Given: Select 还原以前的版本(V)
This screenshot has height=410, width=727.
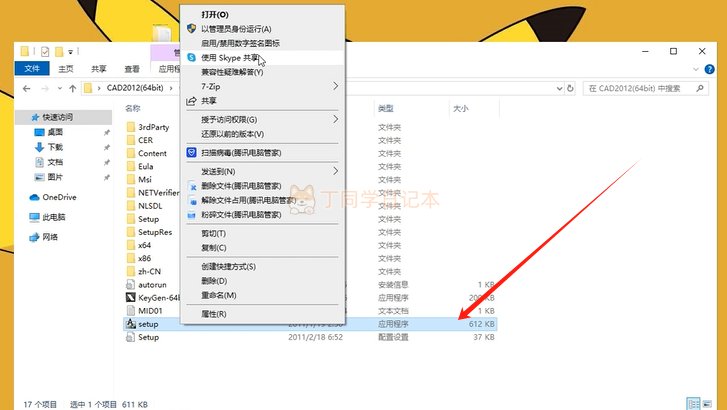Looking at the screenshot, I should [x=262, y=134].
